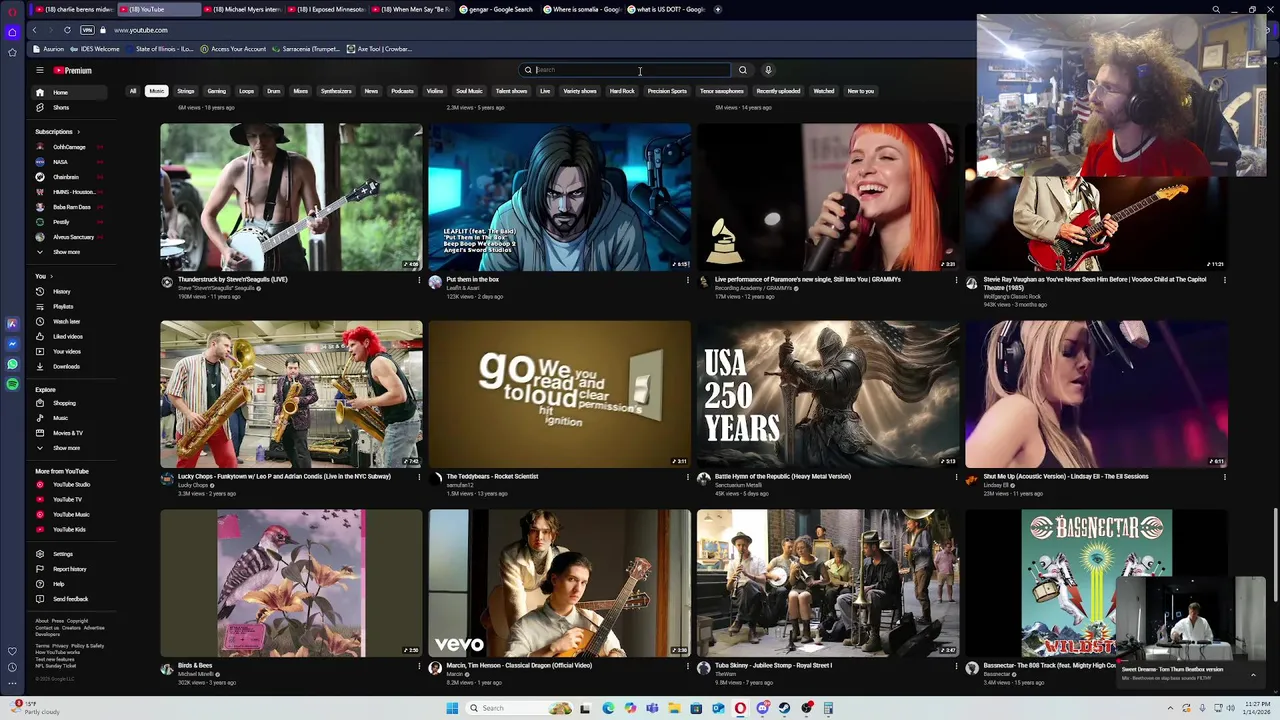Select the Gaming filter chip
Image resolution: width=1280 pixels, height=720 pixels.
click(216, 91)
